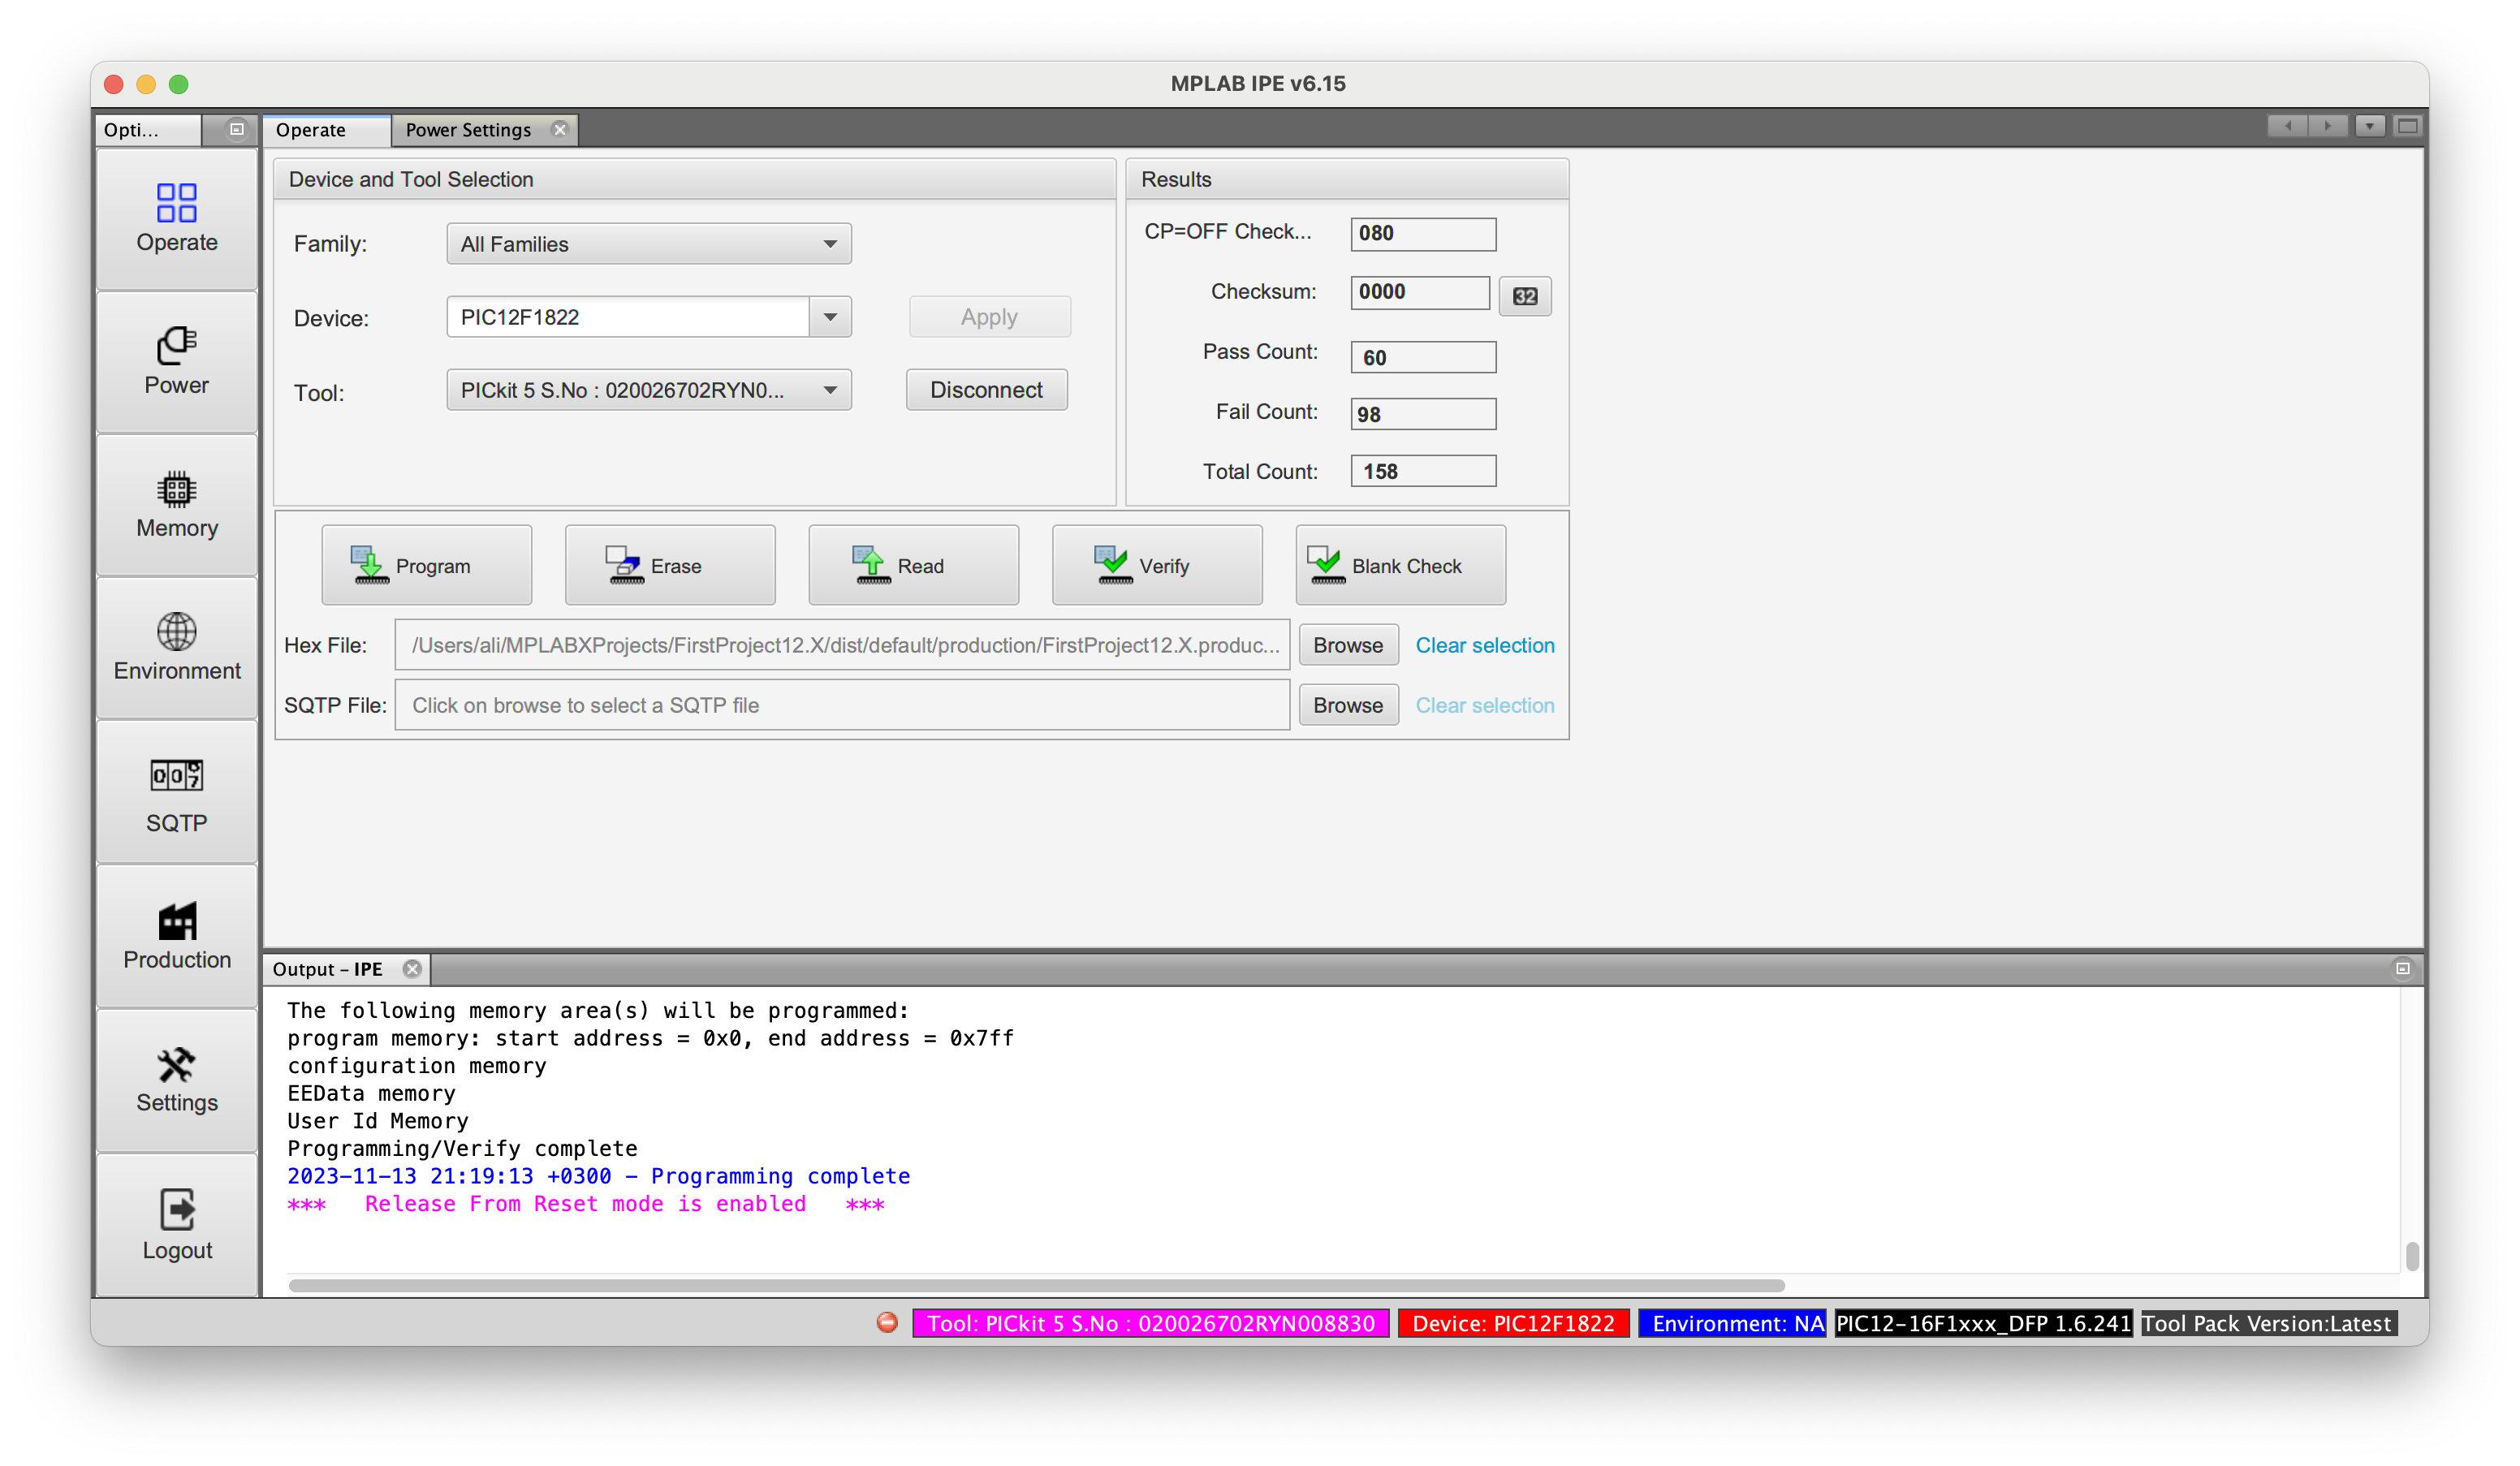2520x1466 pixels.
Task: Open the Device combo box arrow
Action: coord(830,317)
